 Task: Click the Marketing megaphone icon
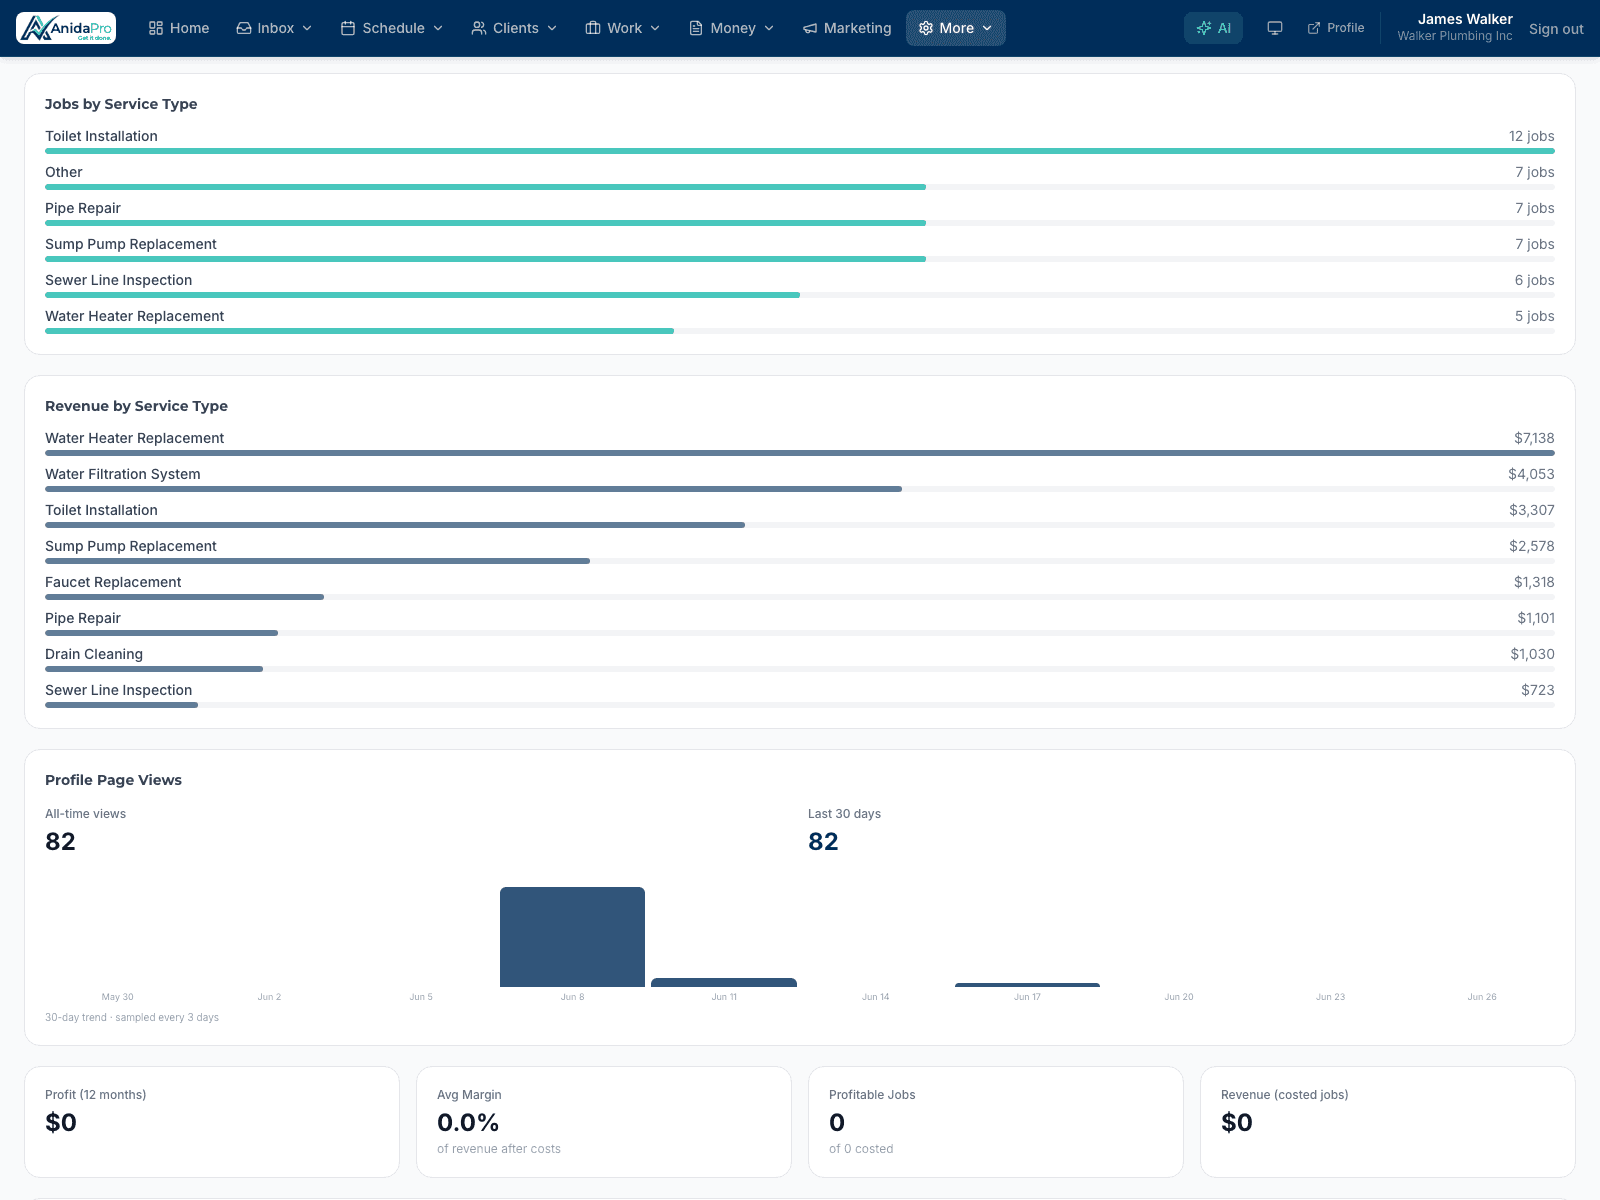click(x=810, y=28)
